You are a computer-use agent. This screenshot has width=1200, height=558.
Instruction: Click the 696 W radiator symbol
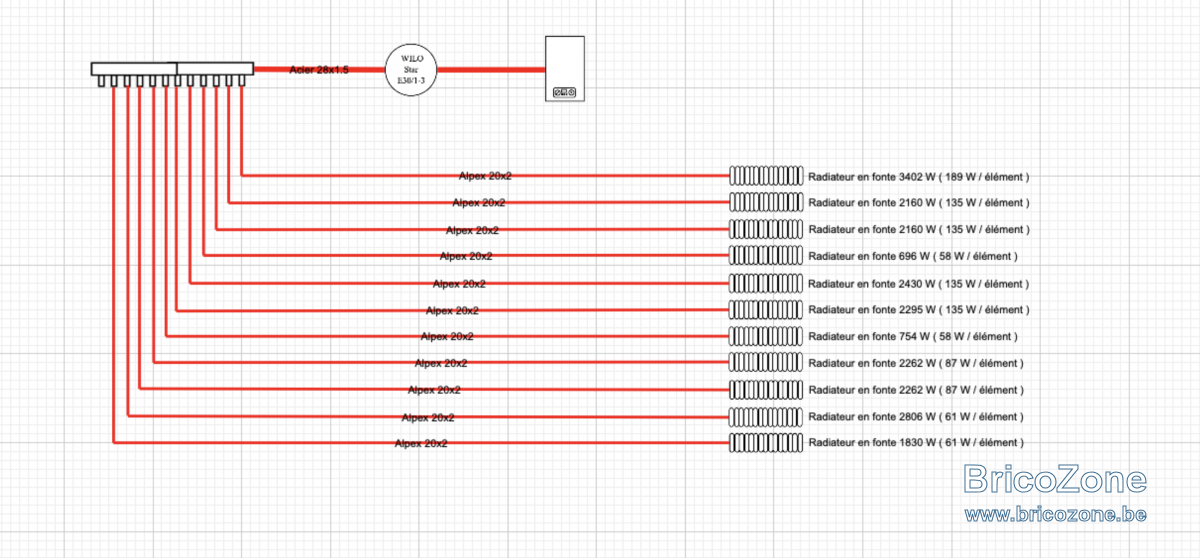pyautogui.click(x=765, y=255)
